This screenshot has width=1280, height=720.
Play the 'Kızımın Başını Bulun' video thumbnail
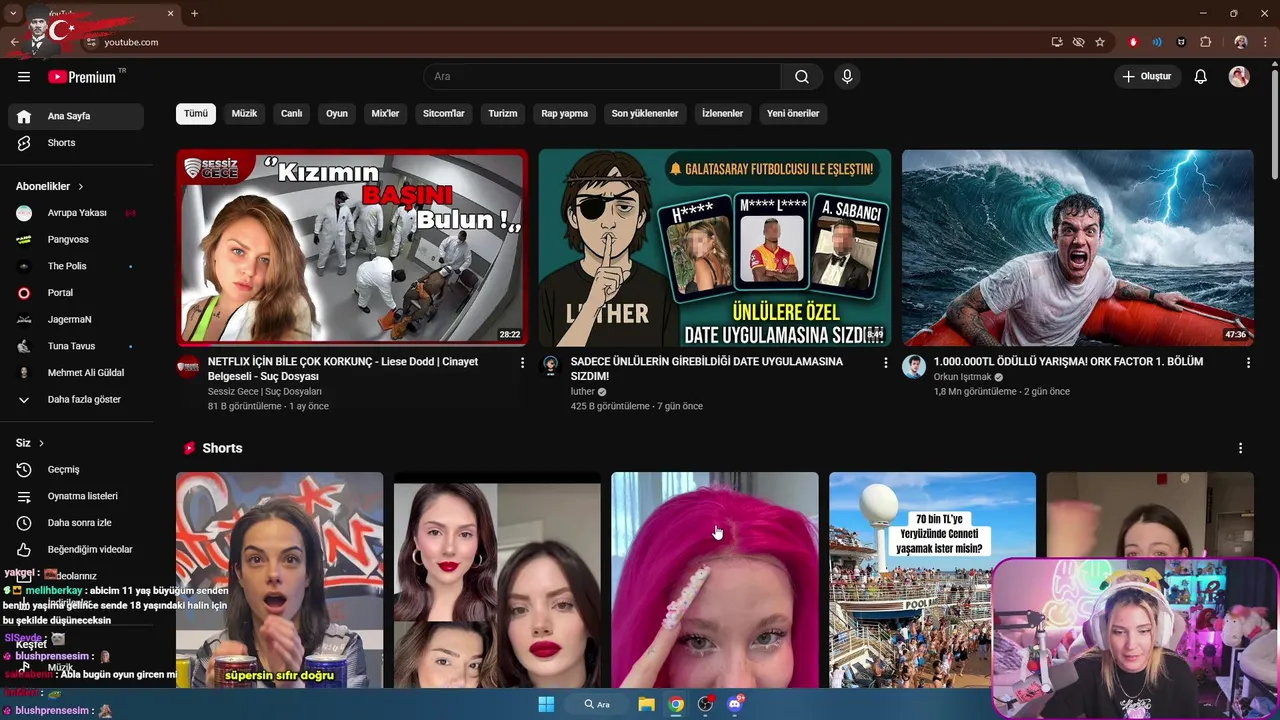click(x=352, y=248)
